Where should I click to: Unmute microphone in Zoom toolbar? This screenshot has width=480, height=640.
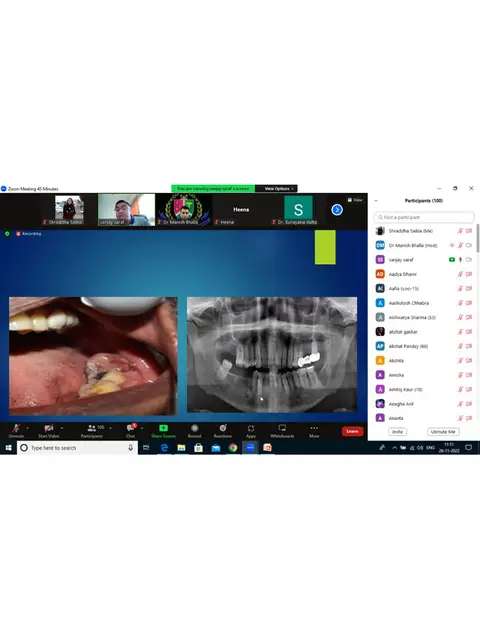point(16,431)
